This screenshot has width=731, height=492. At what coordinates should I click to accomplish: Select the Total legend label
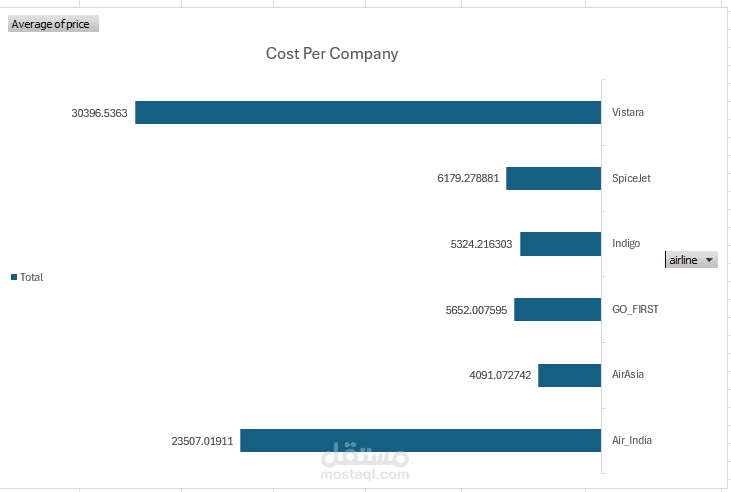pos(31,277)
